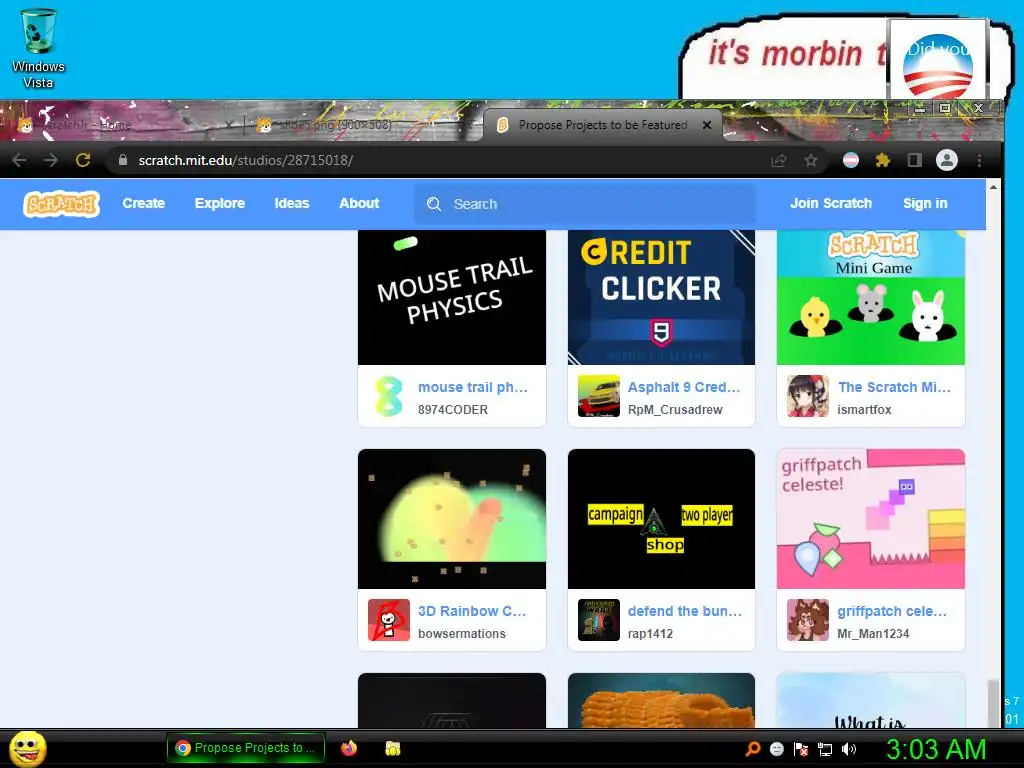The height and width of the screenshot is (768, 1024).
Task: Go back using the browser back arrow
Action: (x=19, y=160)
